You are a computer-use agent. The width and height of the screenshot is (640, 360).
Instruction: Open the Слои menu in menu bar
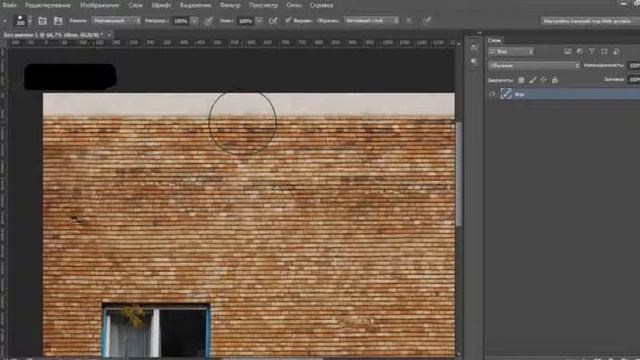point(136,5)
